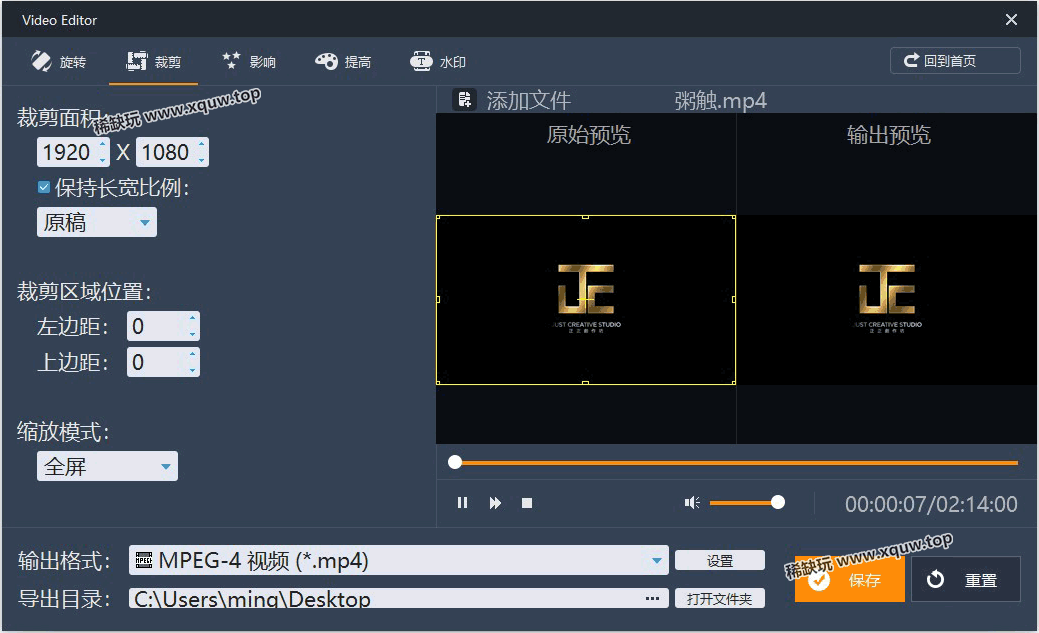This screenshot has height=633, width=1039.
Task: Click the 输出预览 video thumbnail
Action: tap(887, 300)
